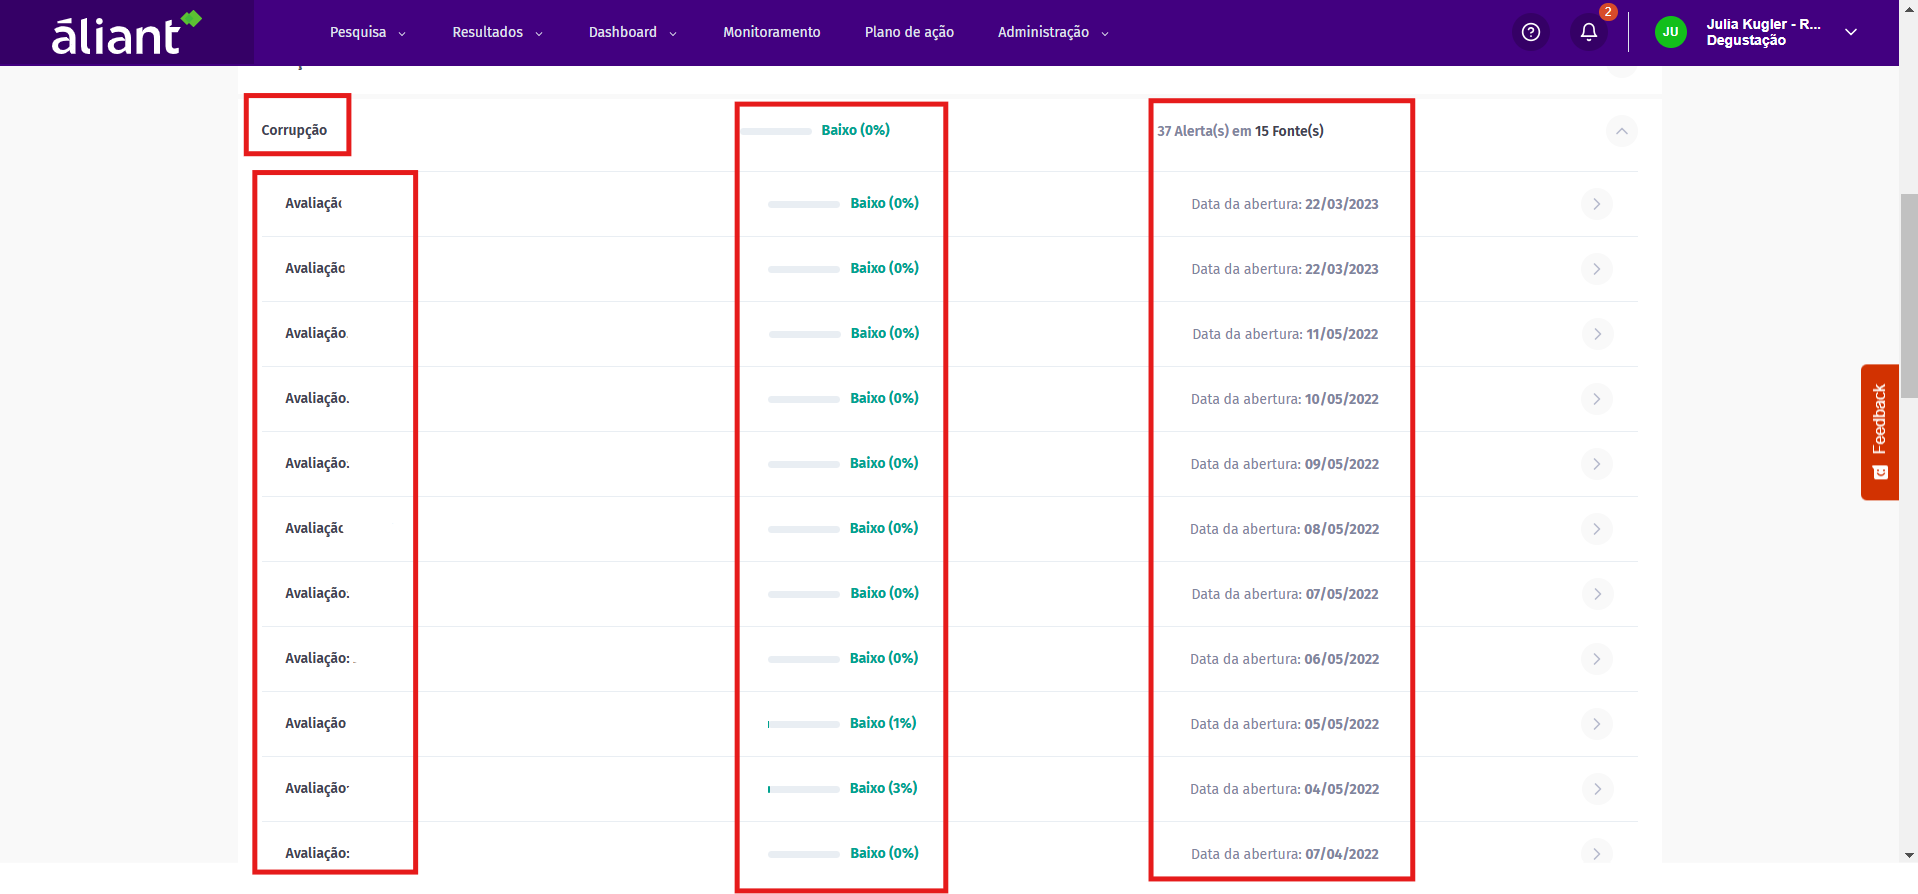Open the row dated 09/05/2022 via its arrow
The height and width of the screenshot is (894, 1918).
(1597, 464)
